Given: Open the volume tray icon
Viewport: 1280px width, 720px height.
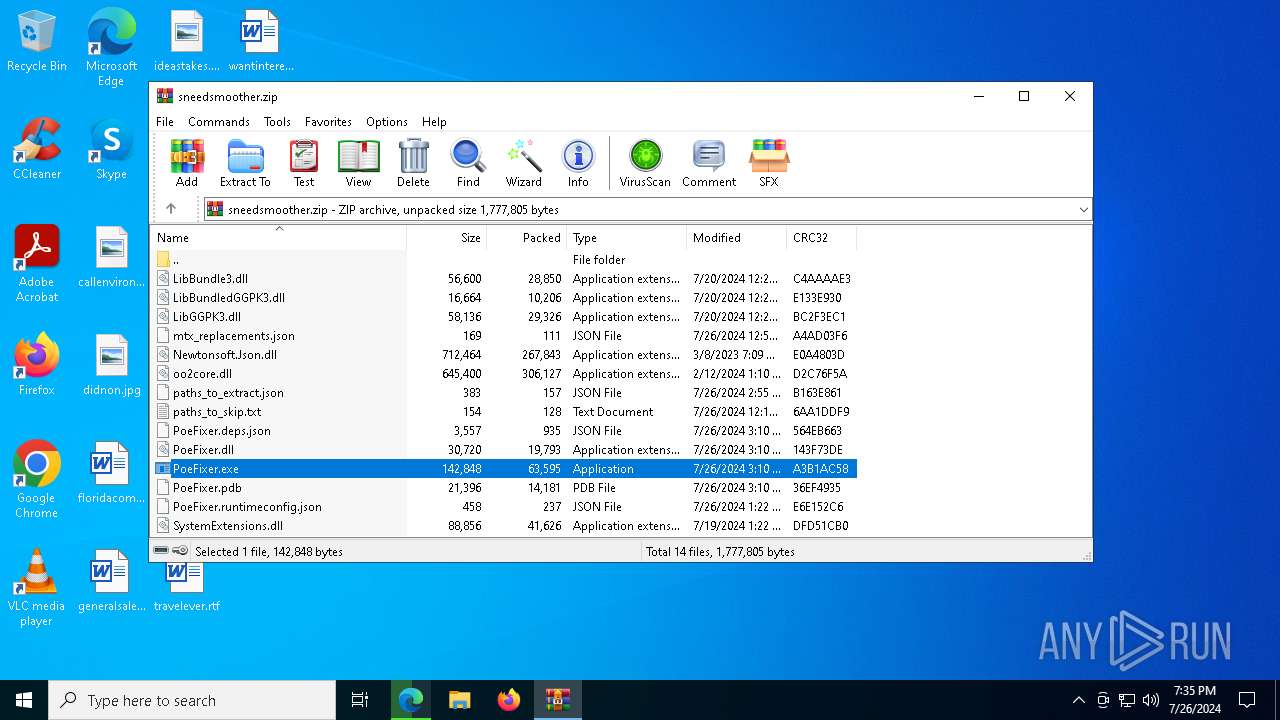Looking at the screenshot, I should (x=1151, y=700).
